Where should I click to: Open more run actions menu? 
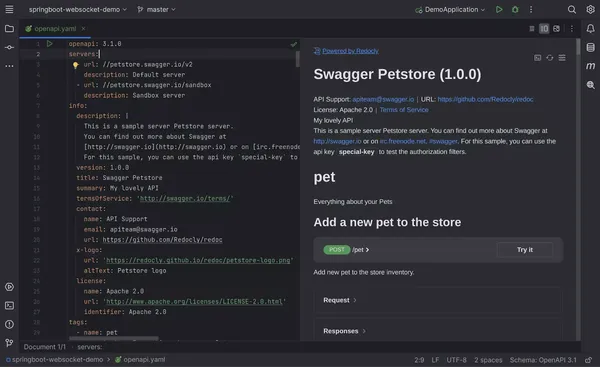point(531,9)
